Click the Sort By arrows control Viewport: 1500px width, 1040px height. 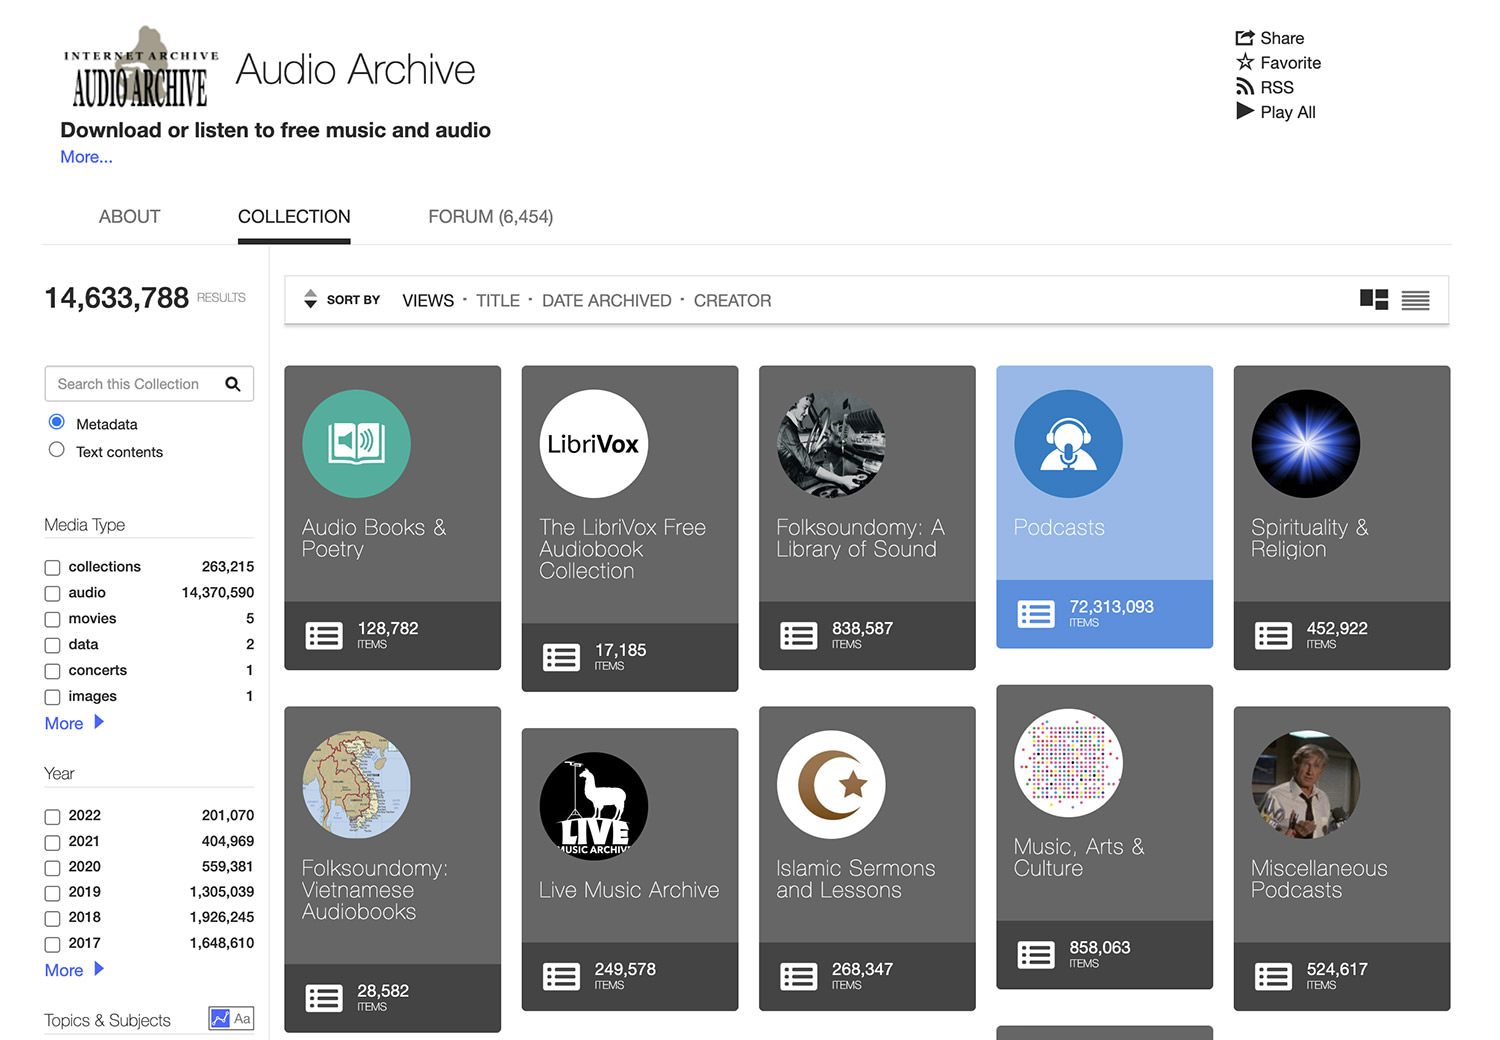(311, 299)
